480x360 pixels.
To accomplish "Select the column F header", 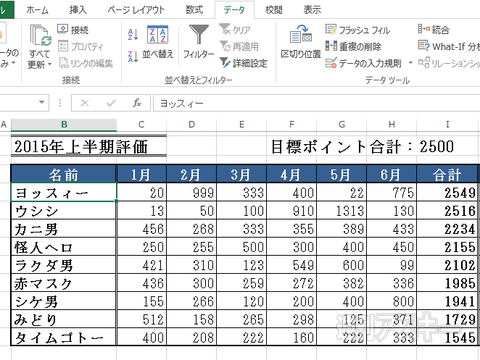I will [x=292, y=125].
